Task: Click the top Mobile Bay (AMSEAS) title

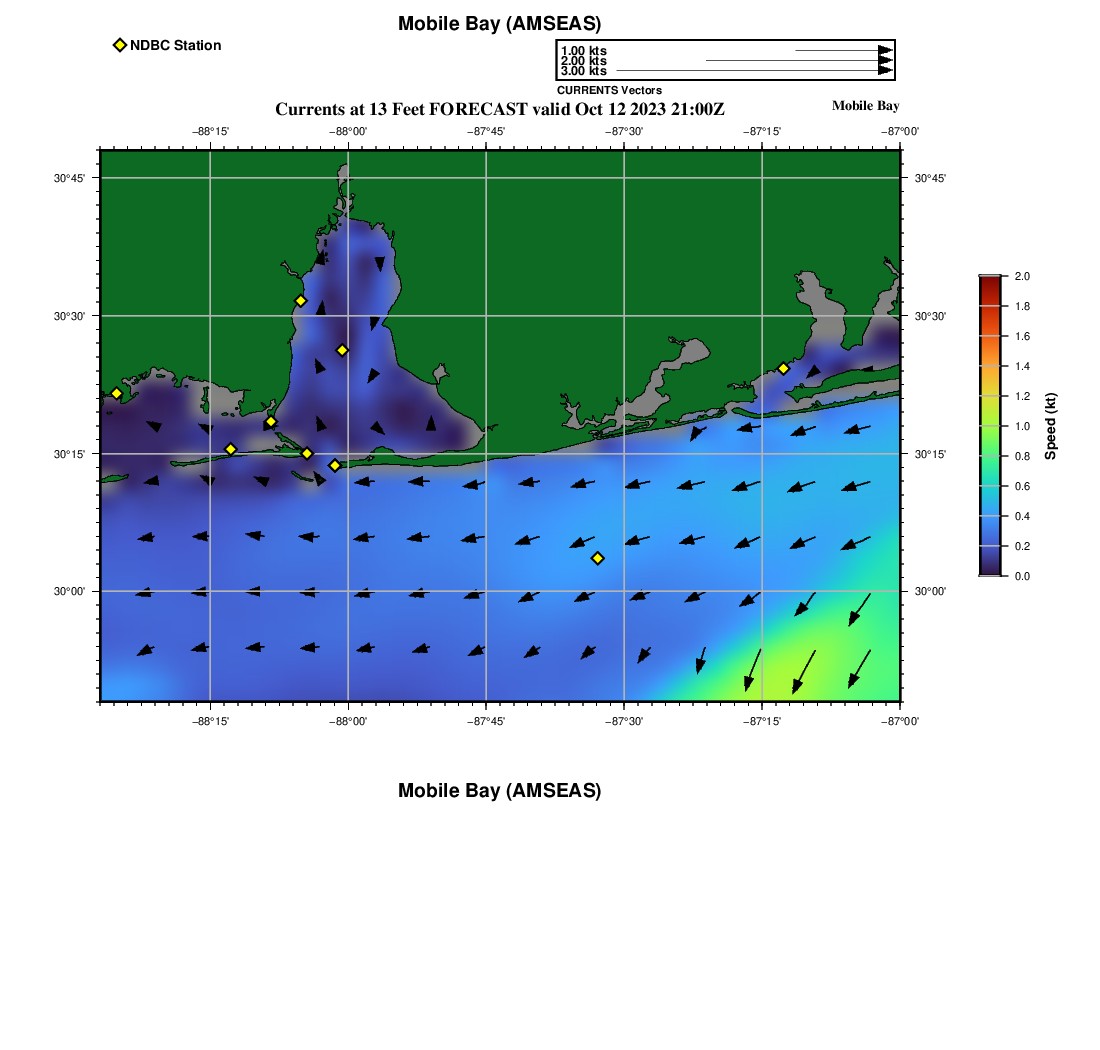Action: (x=499, y=24)
